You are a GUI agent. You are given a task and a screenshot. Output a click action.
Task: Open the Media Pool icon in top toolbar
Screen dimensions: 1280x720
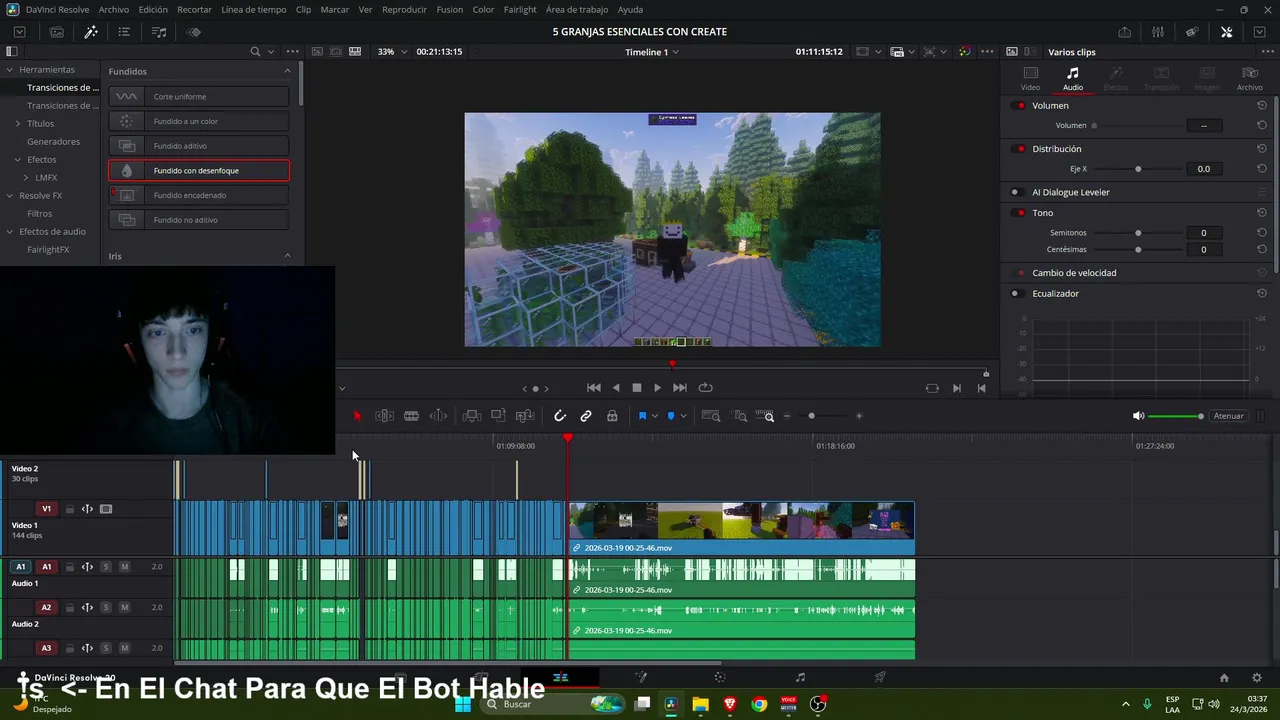pos(57,32)
